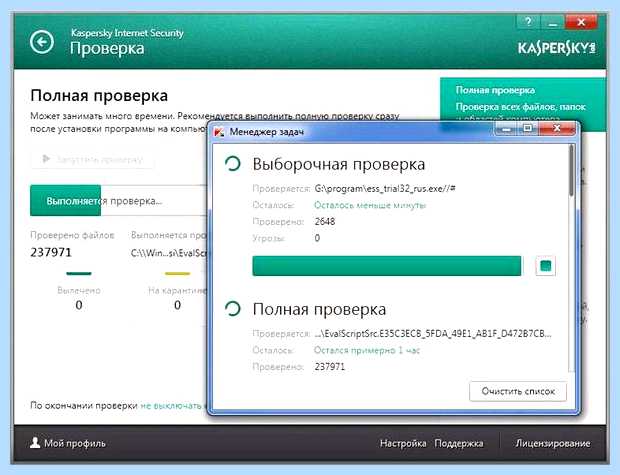Click the Полная проверка heading in Task Manager
This screenshot has height=475, width=620.
[319, 309]
